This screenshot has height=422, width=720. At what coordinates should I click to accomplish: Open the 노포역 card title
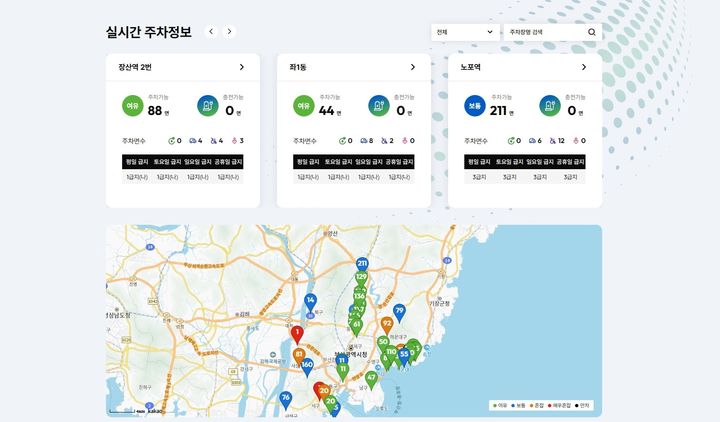pos(470,67)
